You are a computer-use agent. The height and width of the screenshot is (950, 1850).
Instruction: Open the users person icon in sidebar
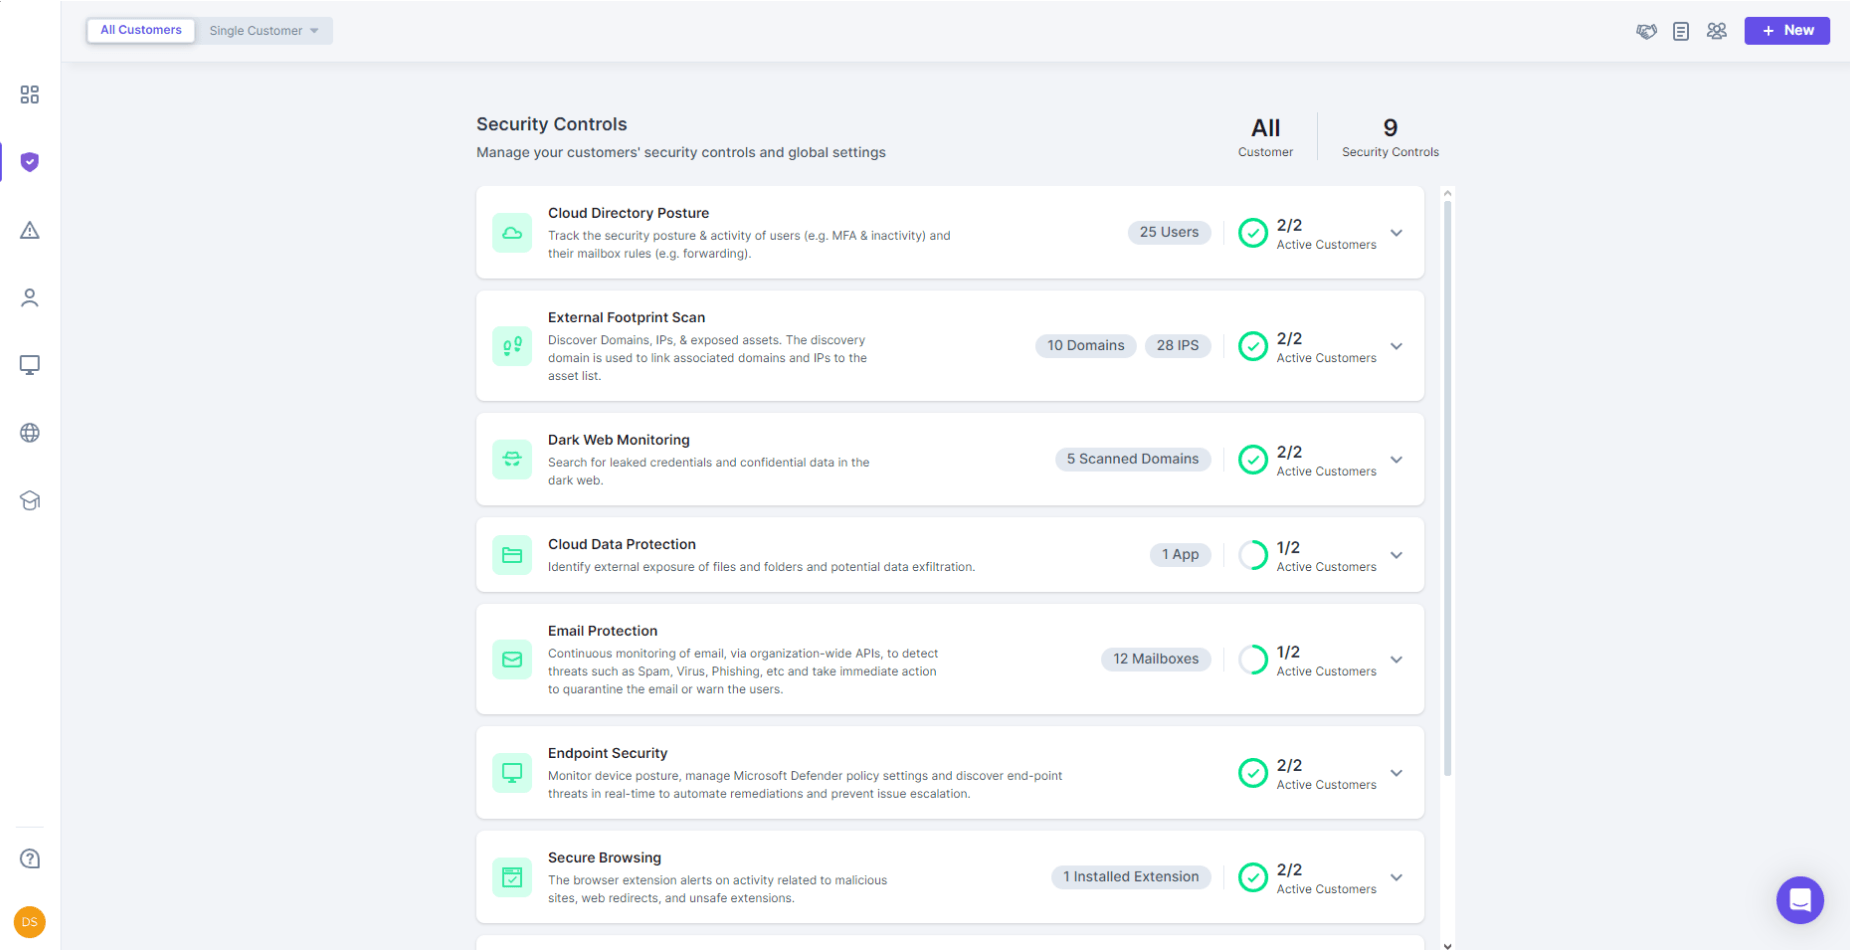[30, 298]
